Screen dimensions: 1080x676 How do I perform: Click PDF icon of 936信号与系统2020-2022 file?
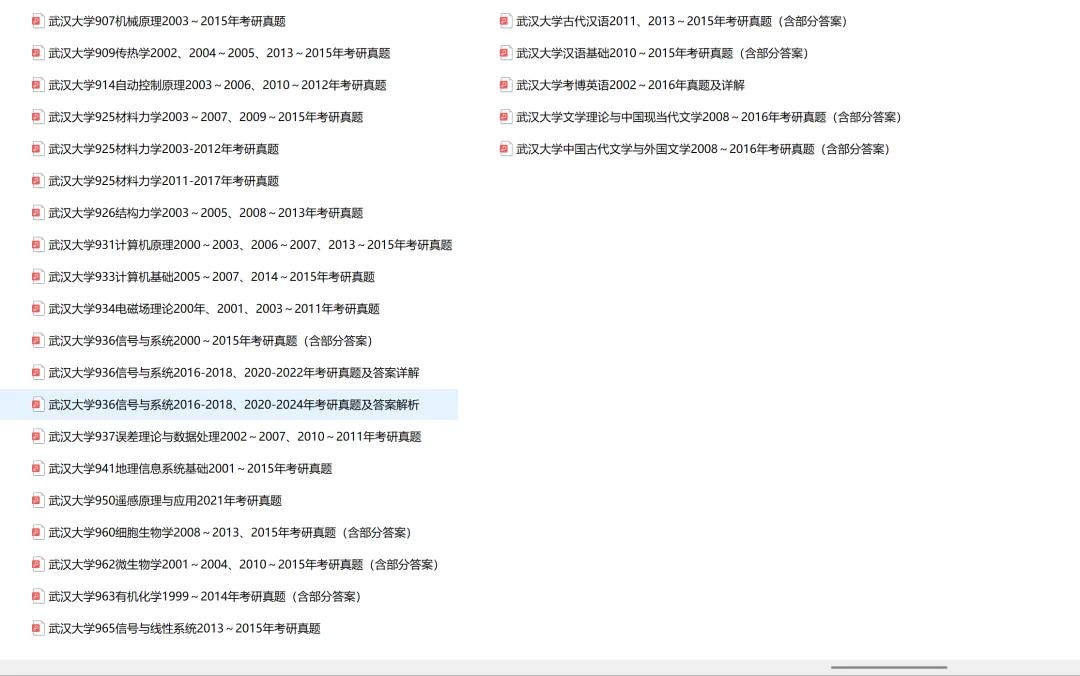tap(38, 372)
